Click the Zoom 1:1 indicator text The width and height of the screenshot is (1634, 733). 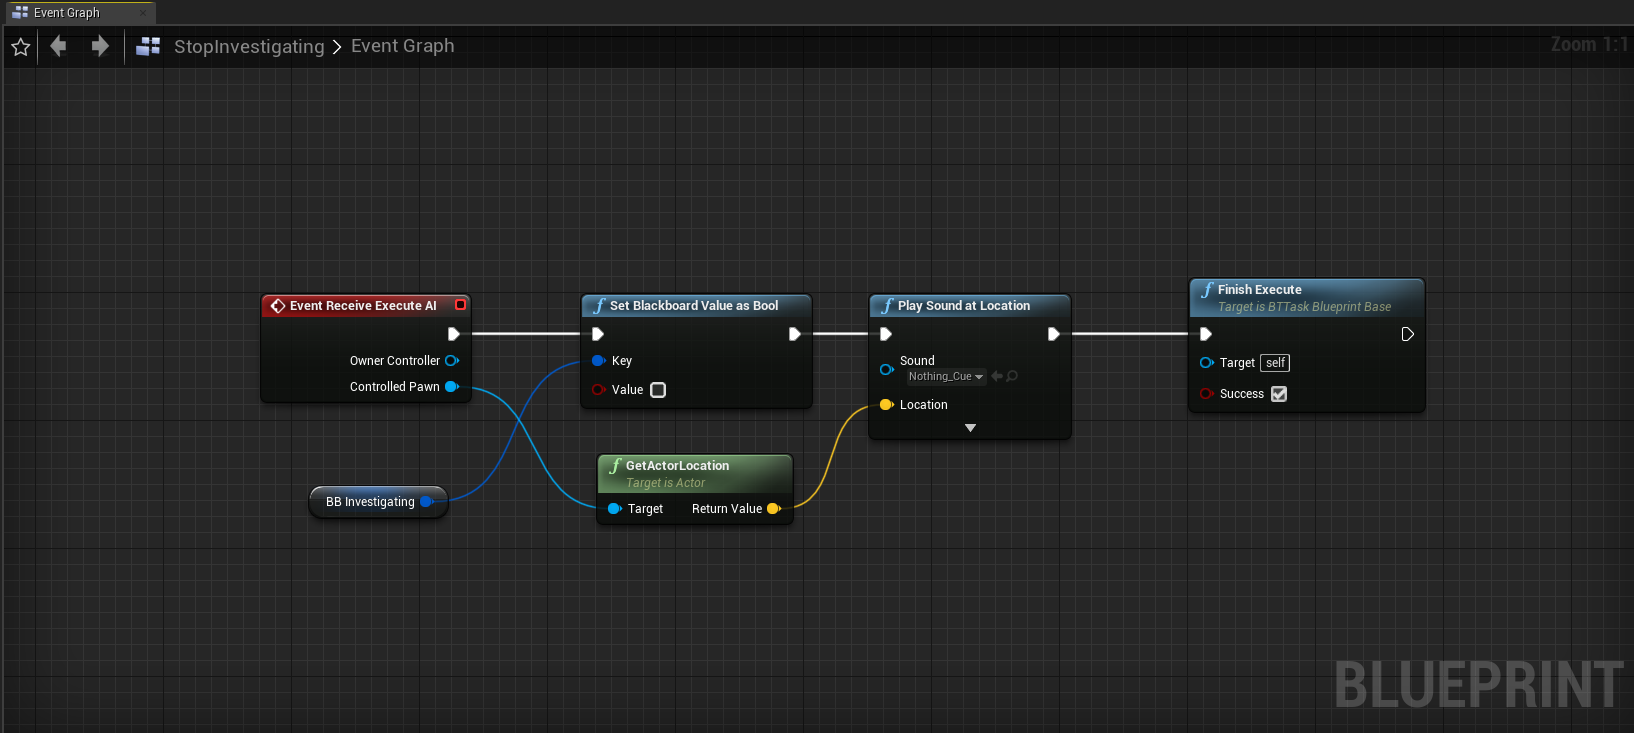pos(1589,45)
